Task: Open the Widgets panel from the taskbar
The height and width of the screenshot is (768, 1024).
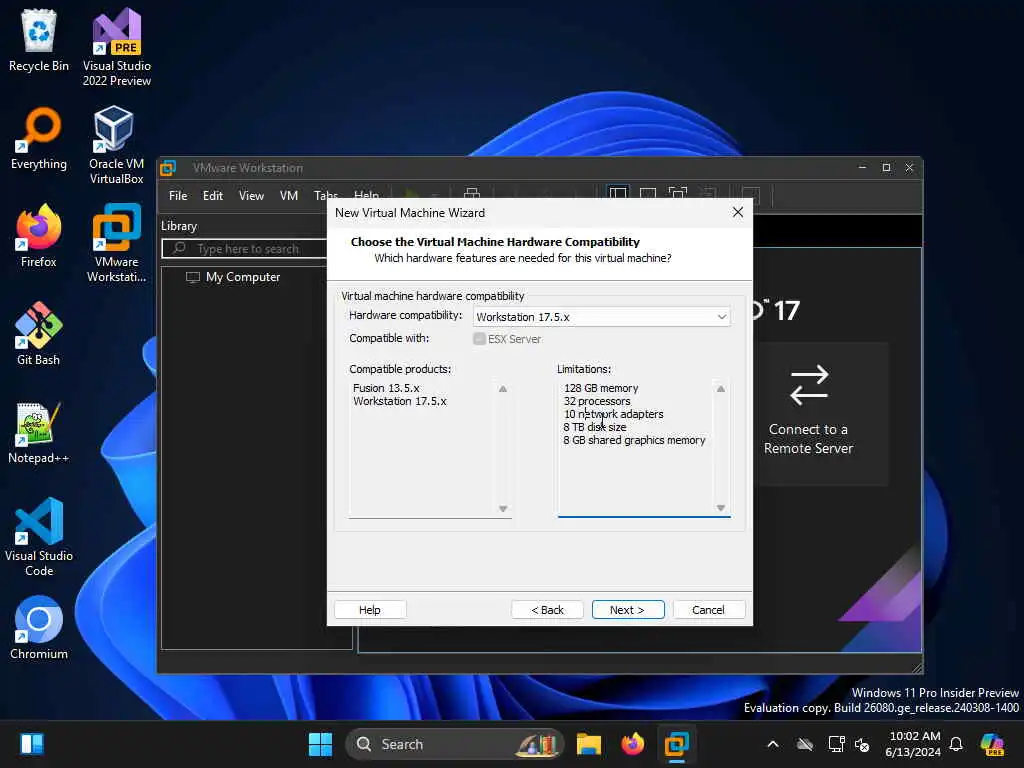Action: click(x=31, y=744)
